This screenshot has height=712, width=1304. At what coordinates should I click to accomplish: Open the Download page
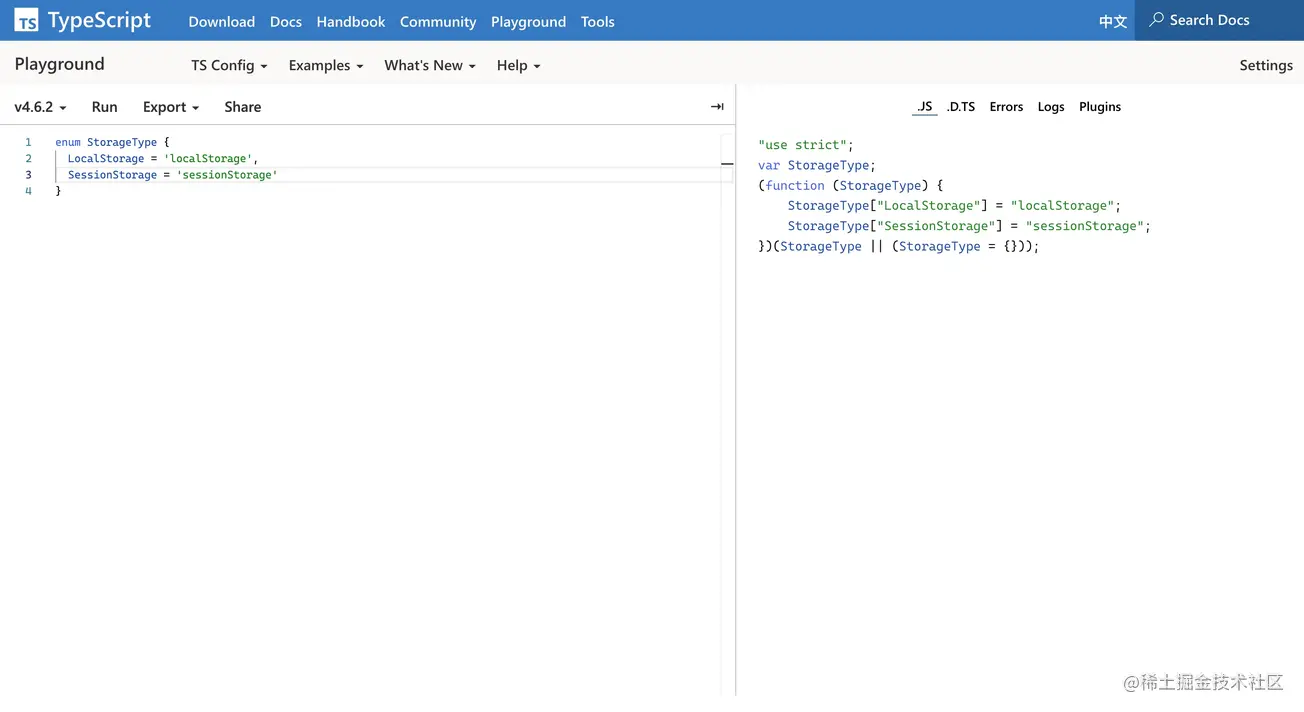point(222,21)
